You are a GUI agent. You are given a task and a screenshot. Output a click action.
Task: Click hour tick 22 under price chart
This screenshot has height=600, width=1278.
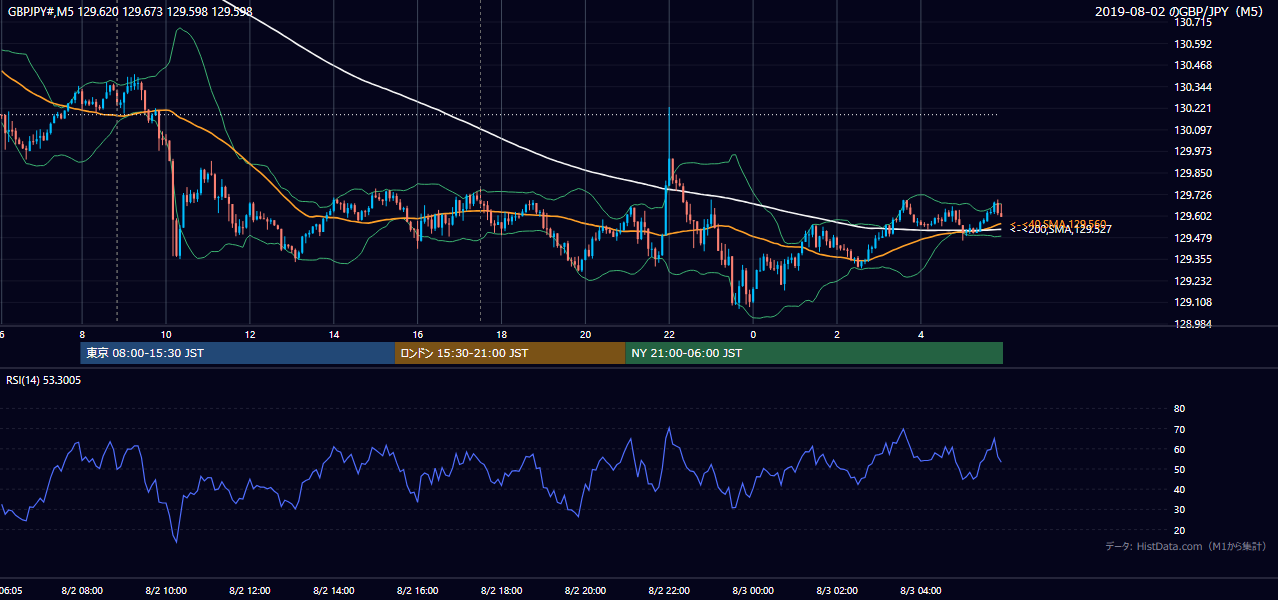click(670, 334)
